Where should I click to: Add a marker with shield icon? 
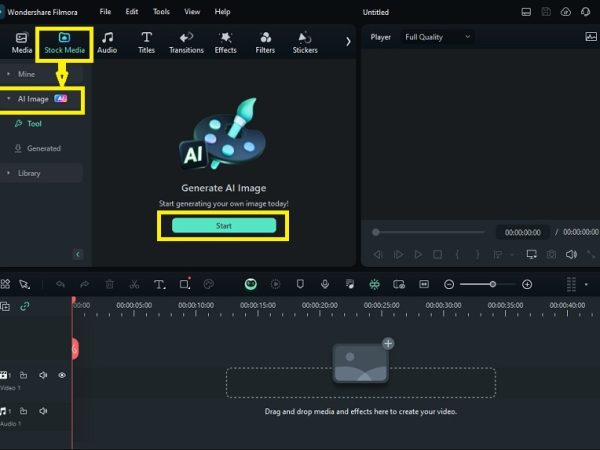(x=300, y=284)
